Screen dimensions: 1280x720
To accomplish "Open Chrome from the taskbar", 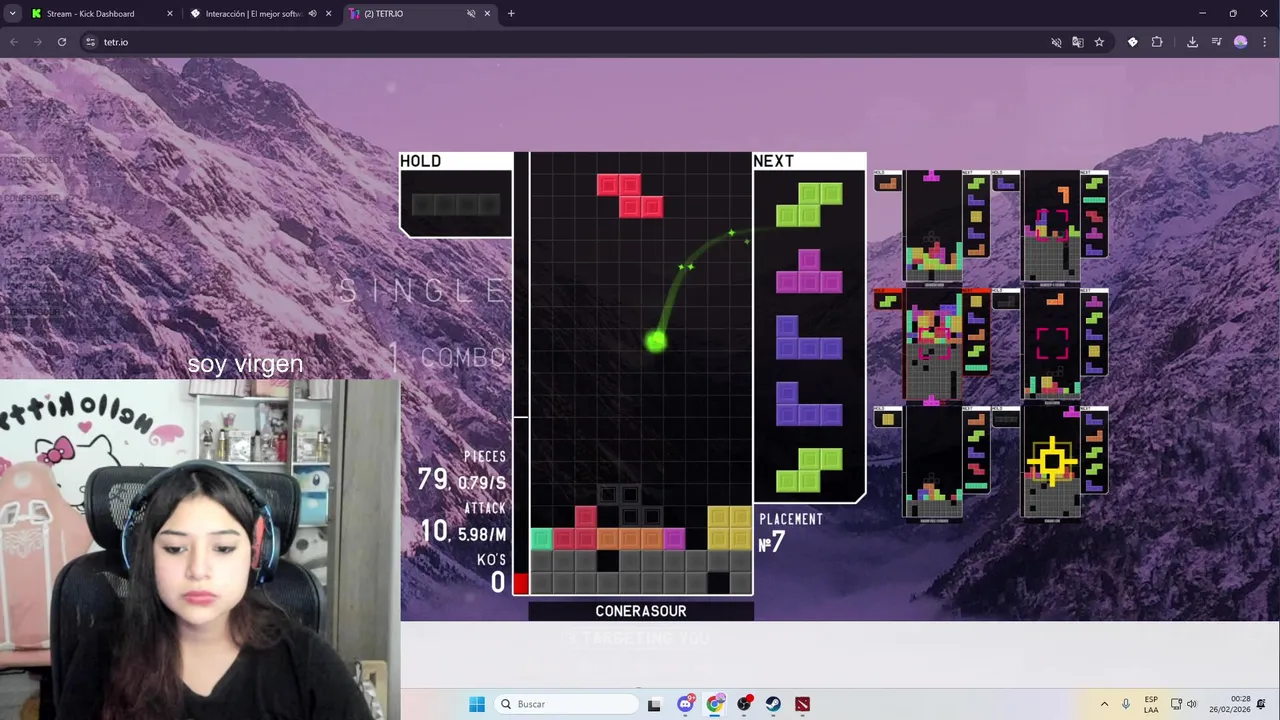I will [x=714, y=704].
